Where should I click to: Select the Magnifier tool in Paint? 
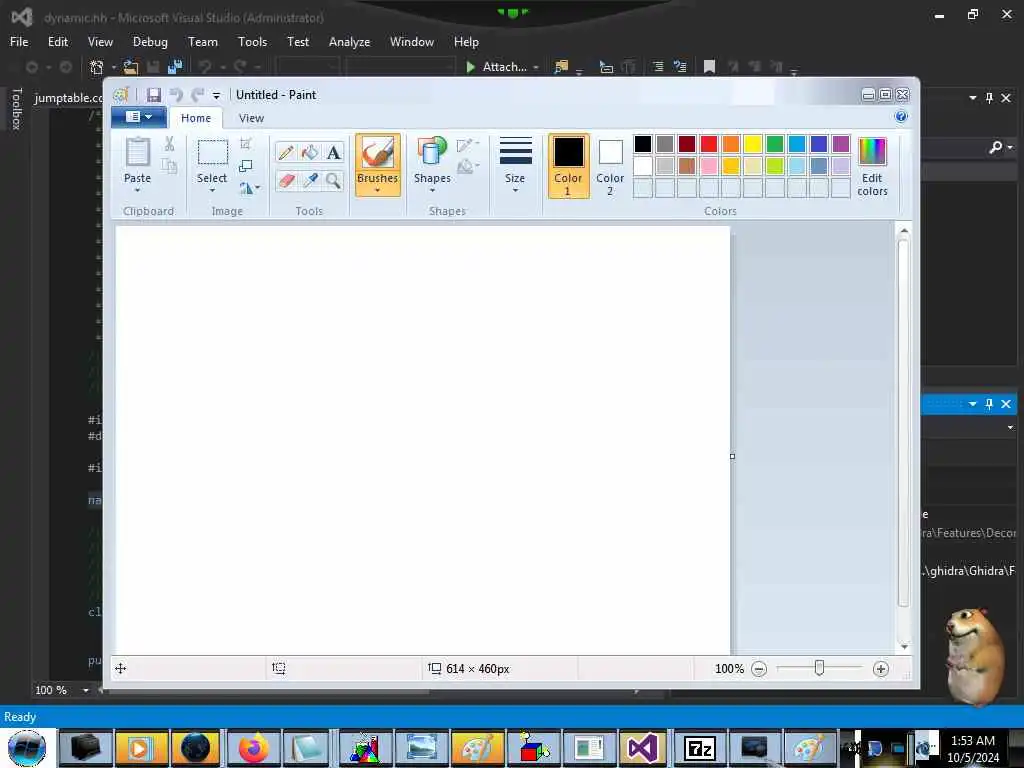coord(334,180)
